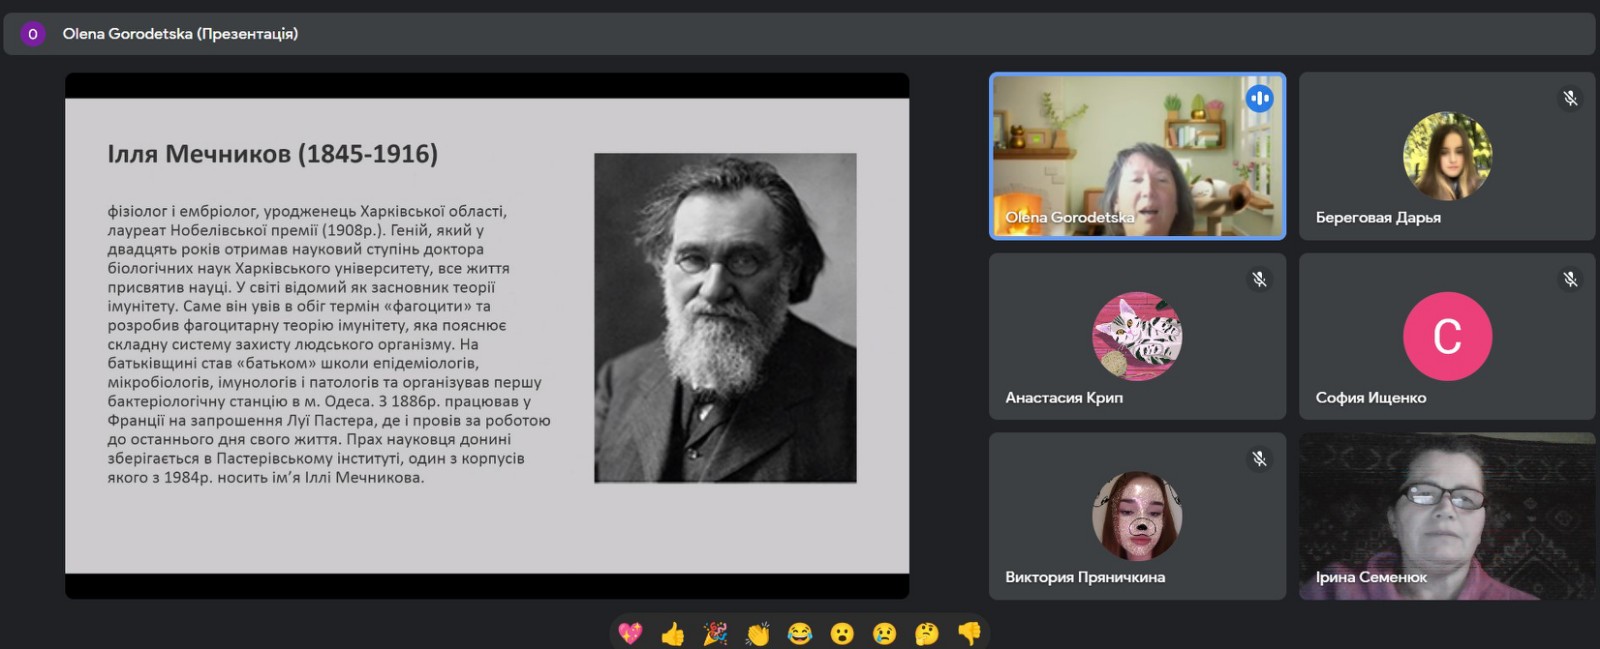
Task: React with clapping hands emoji
Action: (x=758, y=633)
